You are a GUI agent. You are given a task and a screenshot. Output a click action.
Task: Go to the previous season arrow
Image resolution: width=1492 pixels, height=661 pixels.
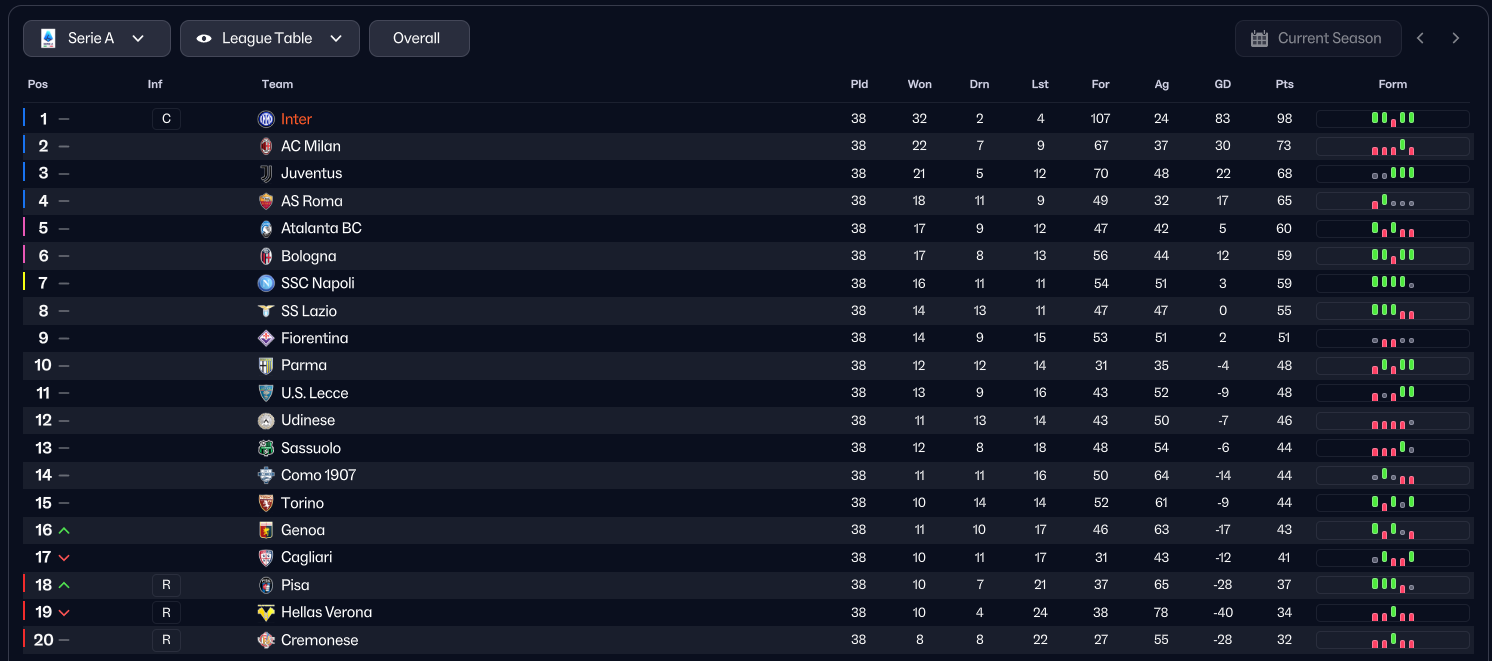pyautogui.click(x=1420, y=39)
